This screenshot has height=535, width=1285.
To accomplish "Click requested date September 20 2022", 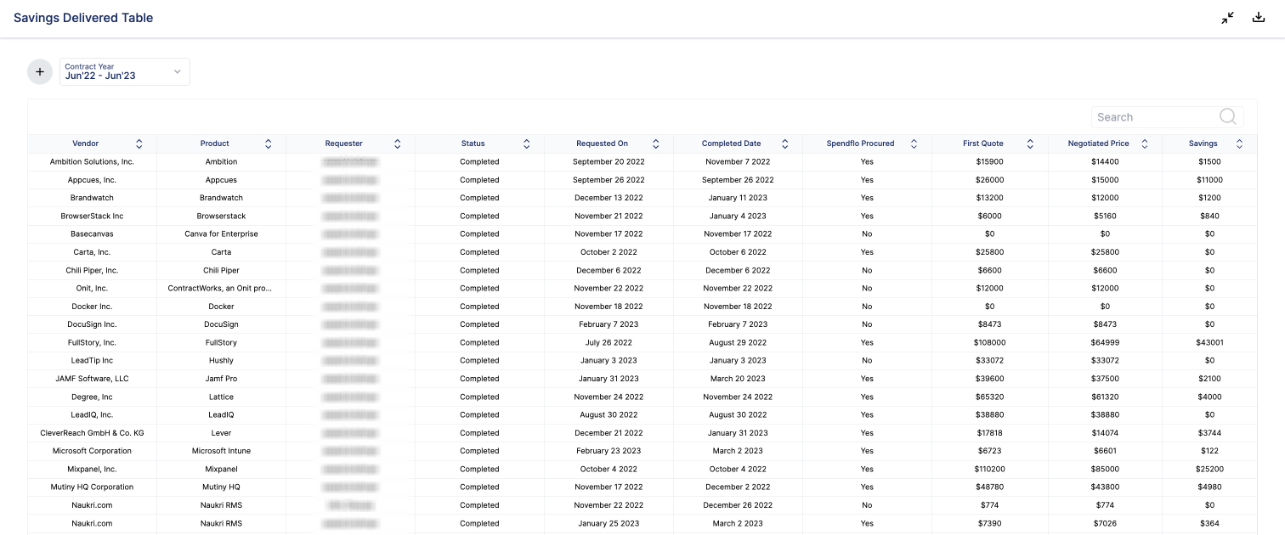I will coord(609,162).
